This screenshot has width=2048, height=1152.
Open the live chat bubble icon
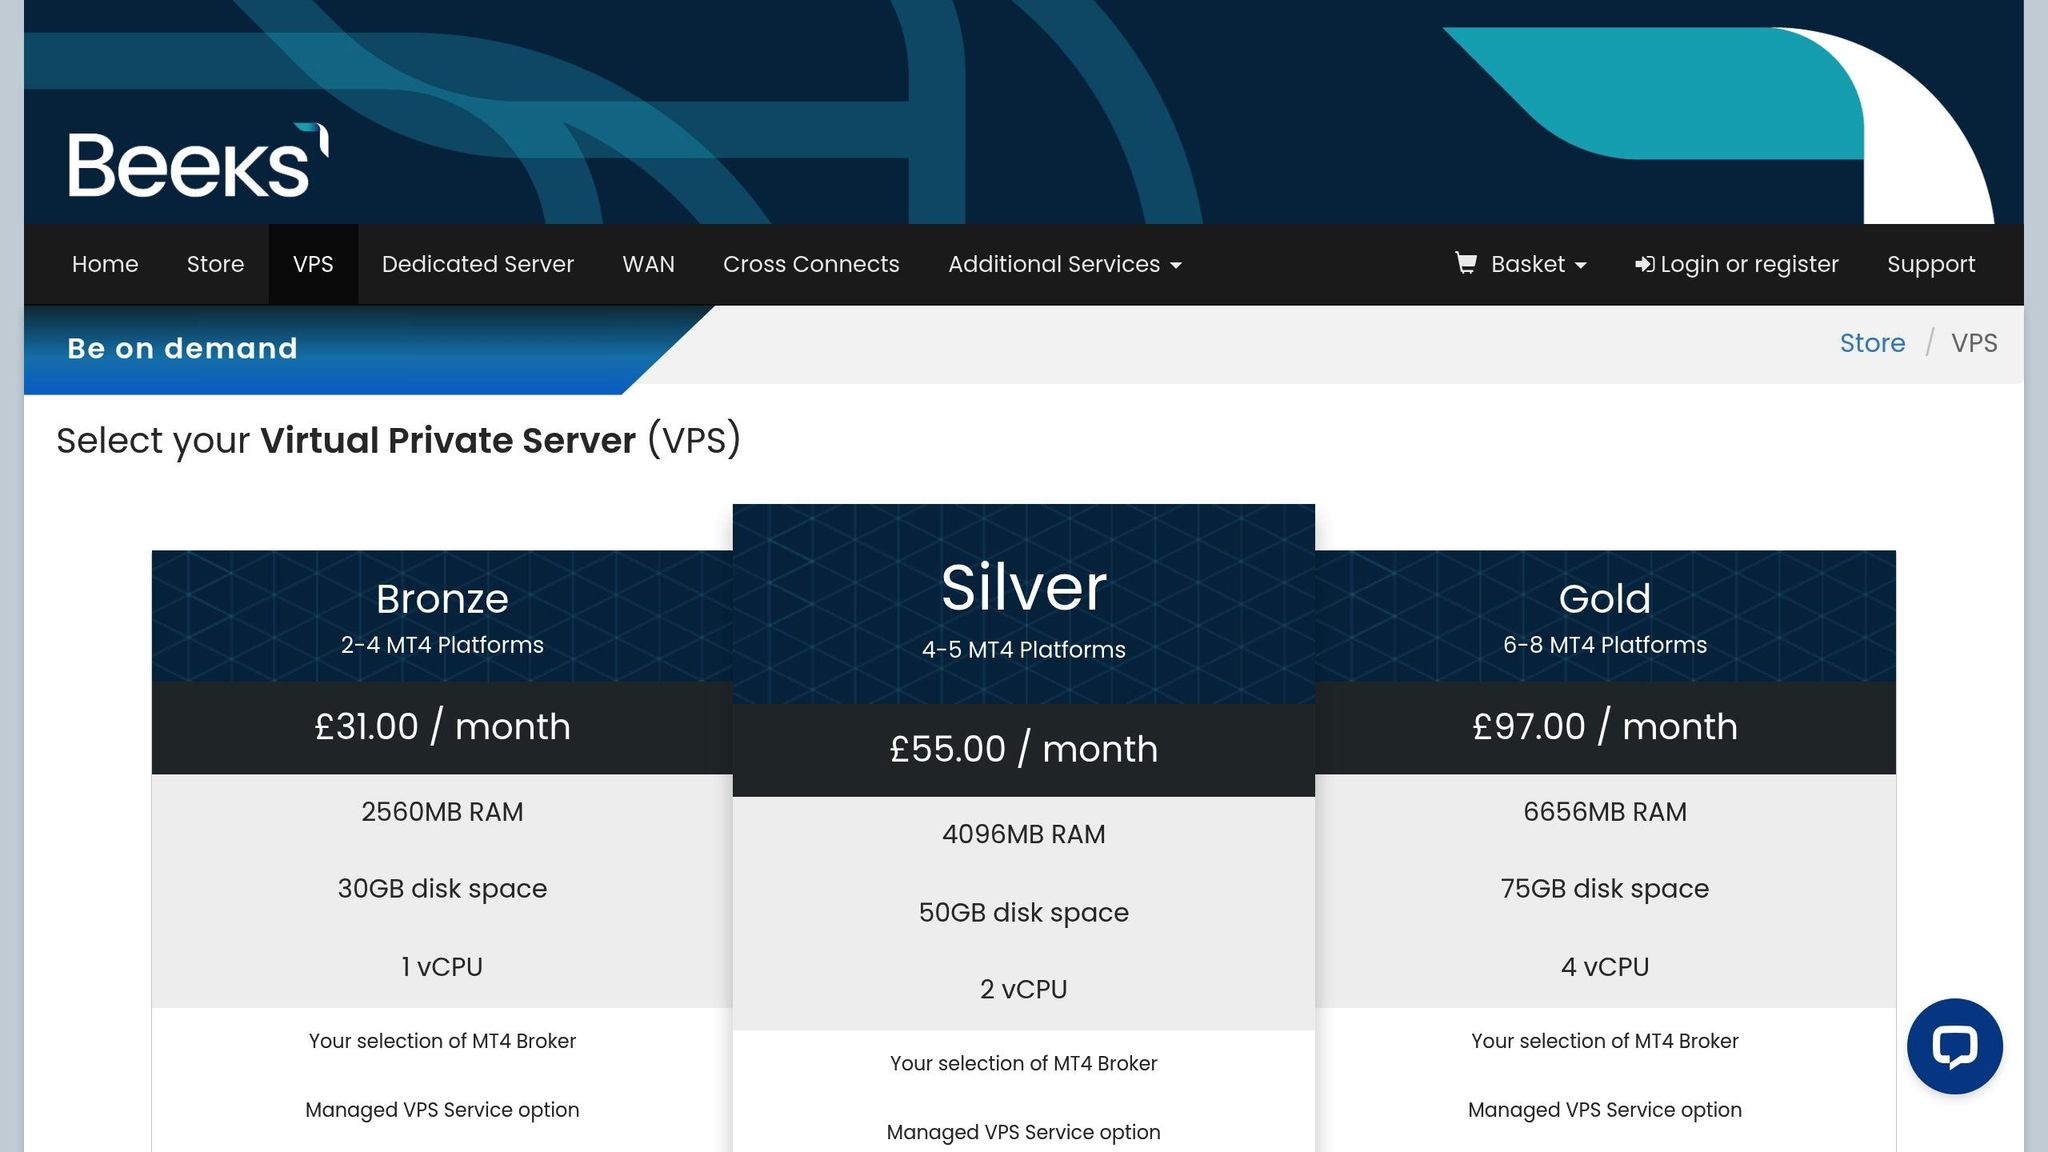click(1954, 1046)
